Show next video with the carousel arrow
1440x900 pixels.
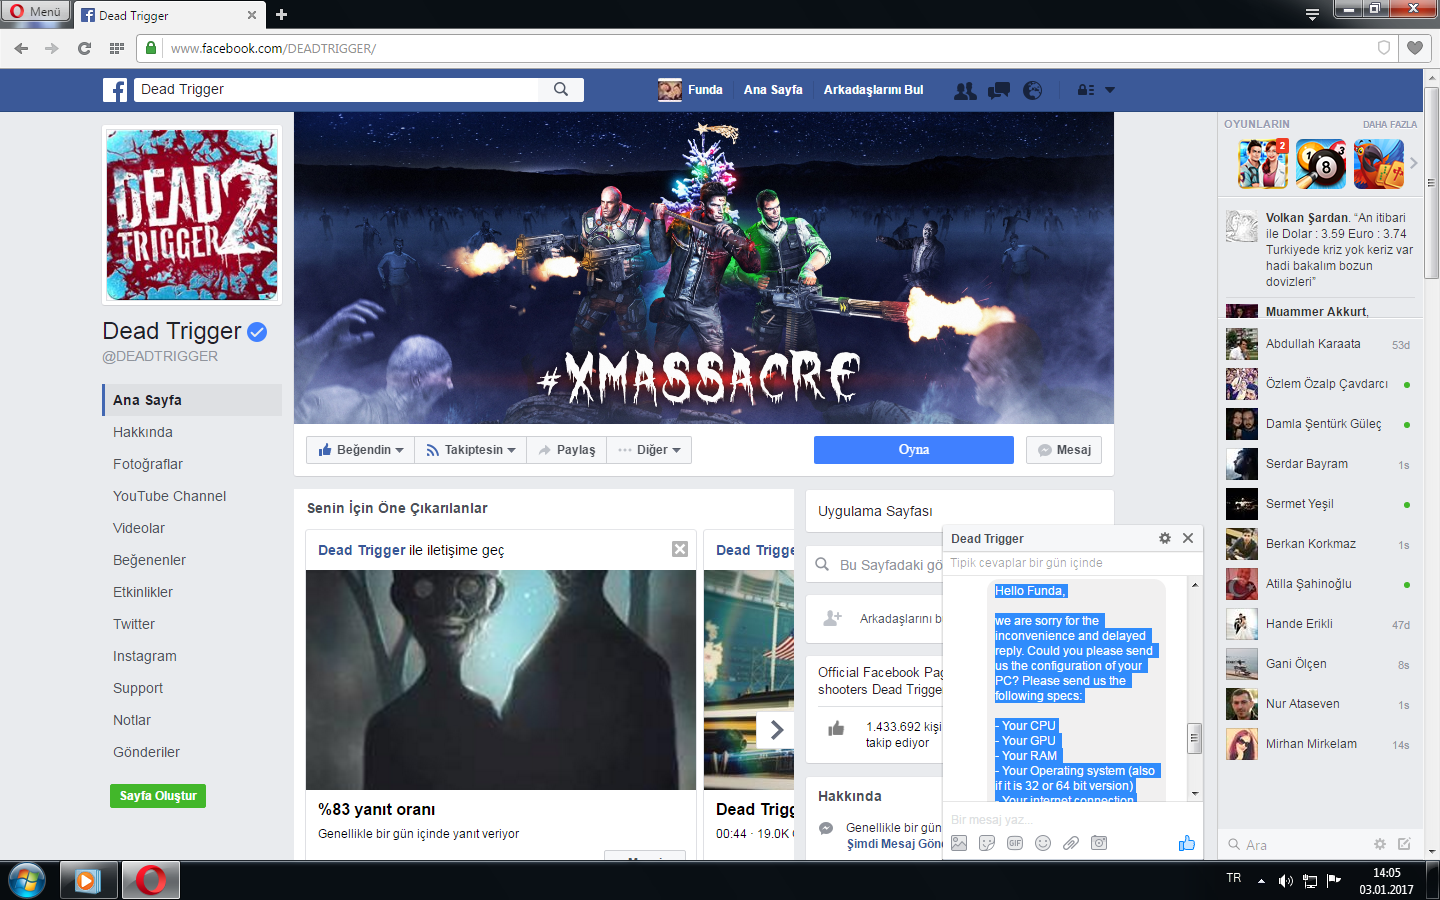coord(776,730)
